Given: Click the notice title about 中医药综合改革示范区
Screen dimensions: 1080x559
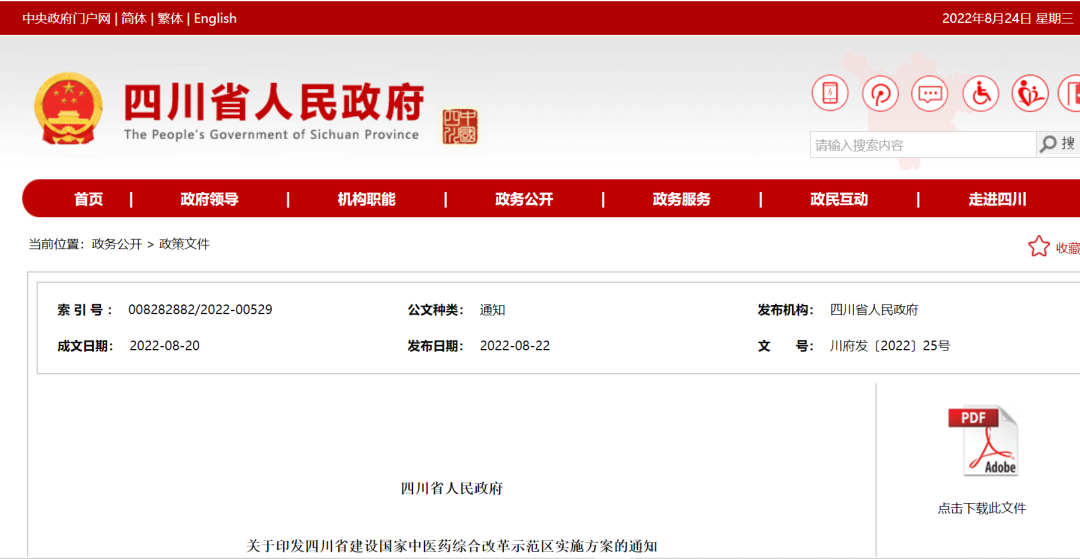Looking at the screenshot, I should click(x=453, y=547).
